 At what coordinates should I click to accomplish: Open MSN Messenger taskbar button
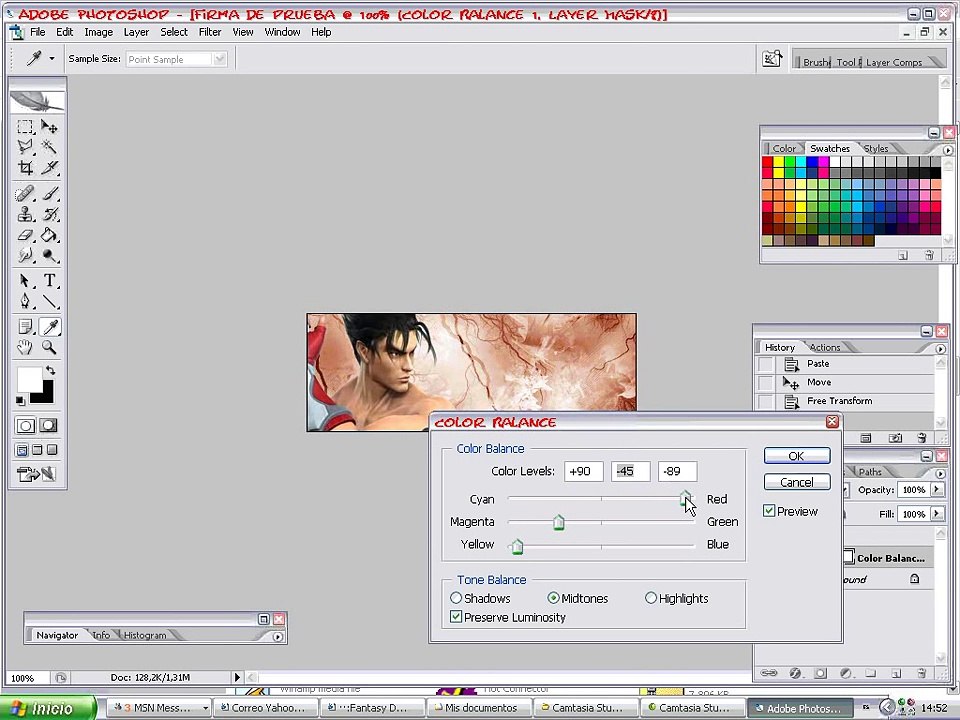point(160,708)
